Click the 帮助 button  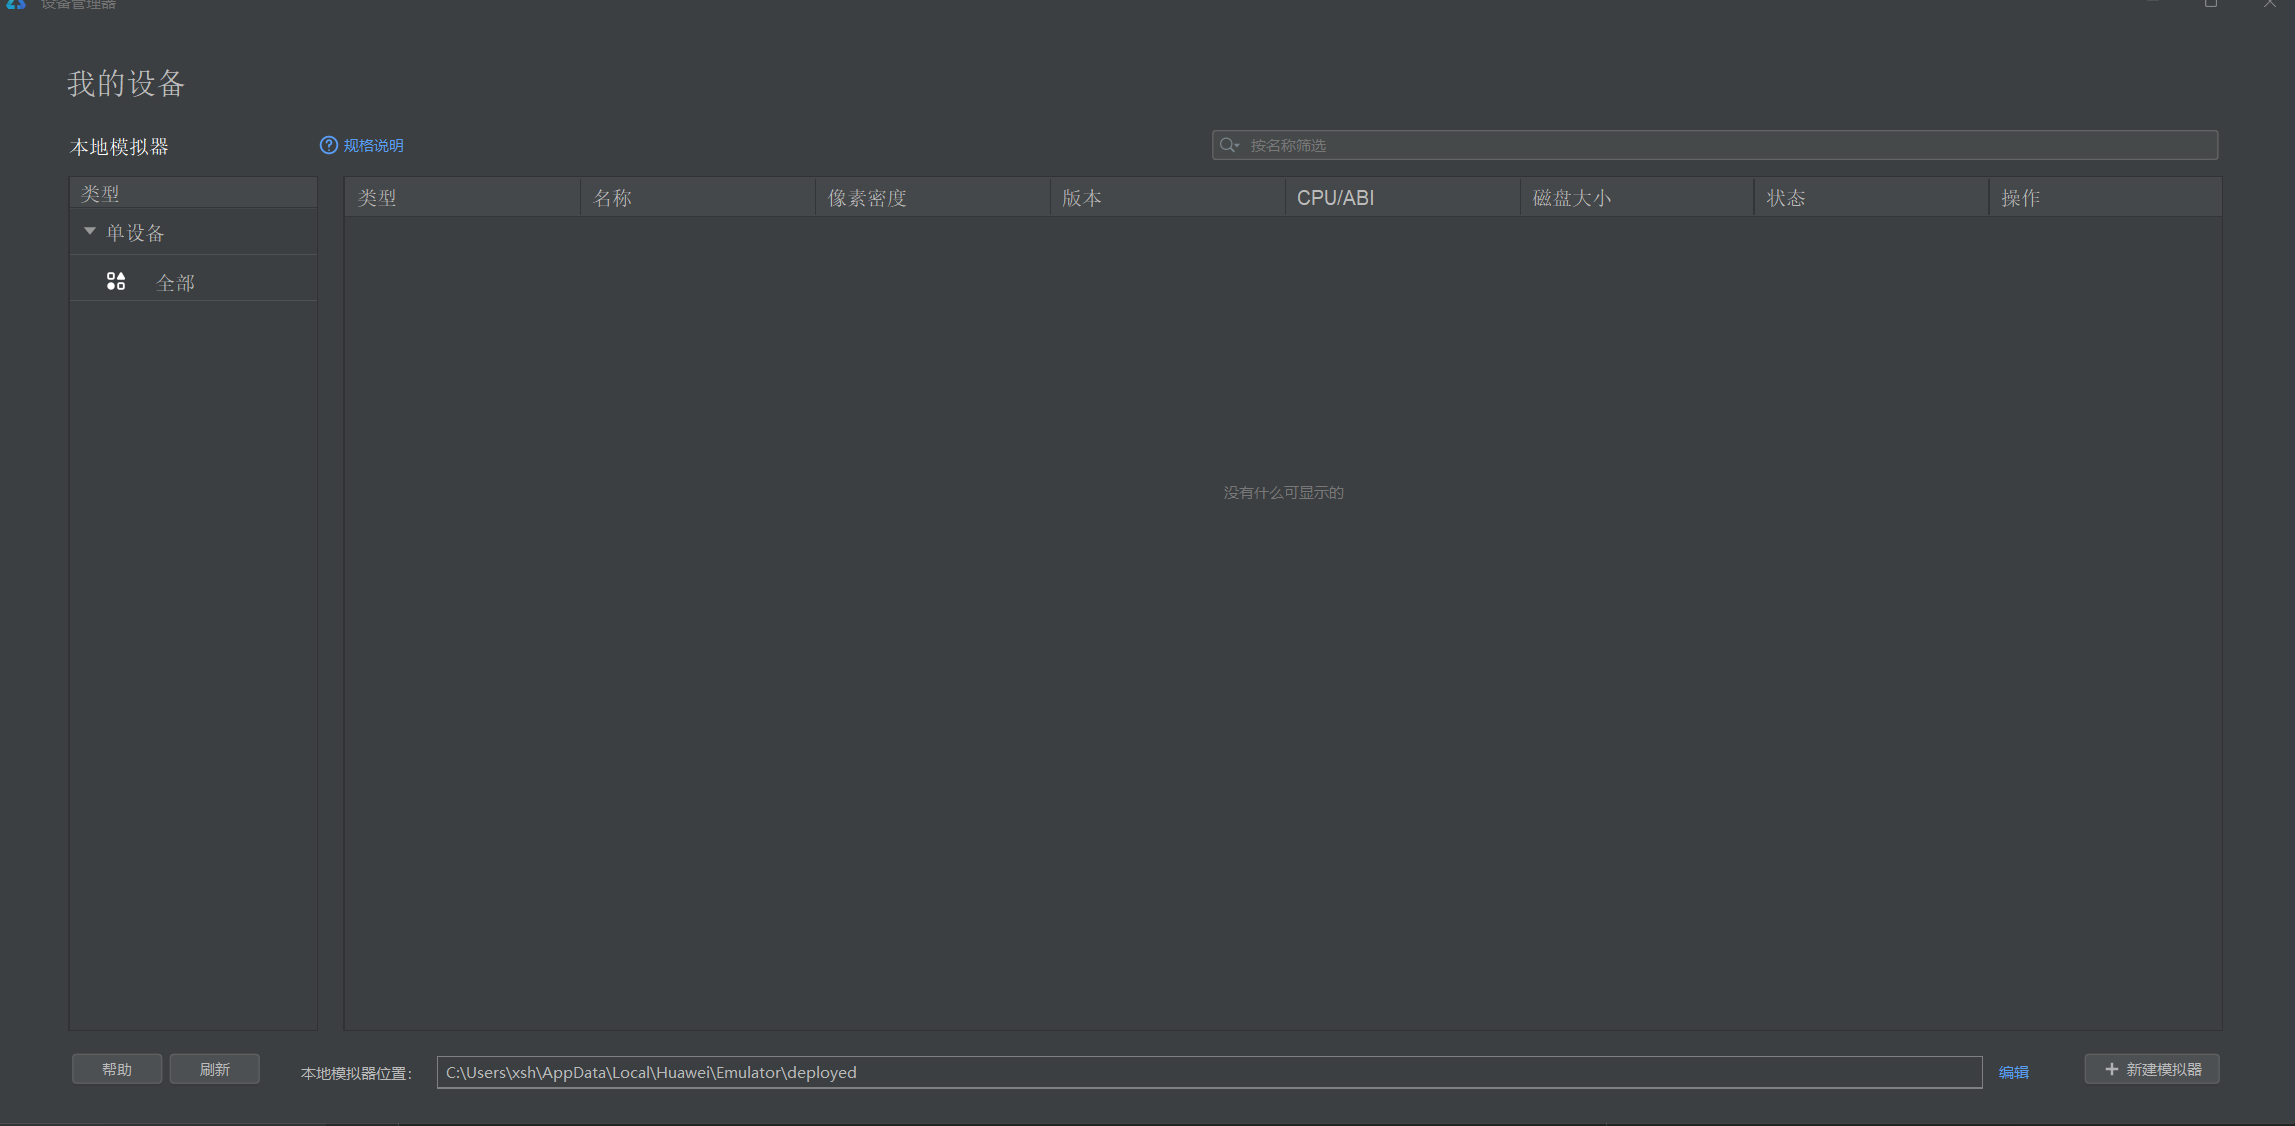(x=117, y=1069)
